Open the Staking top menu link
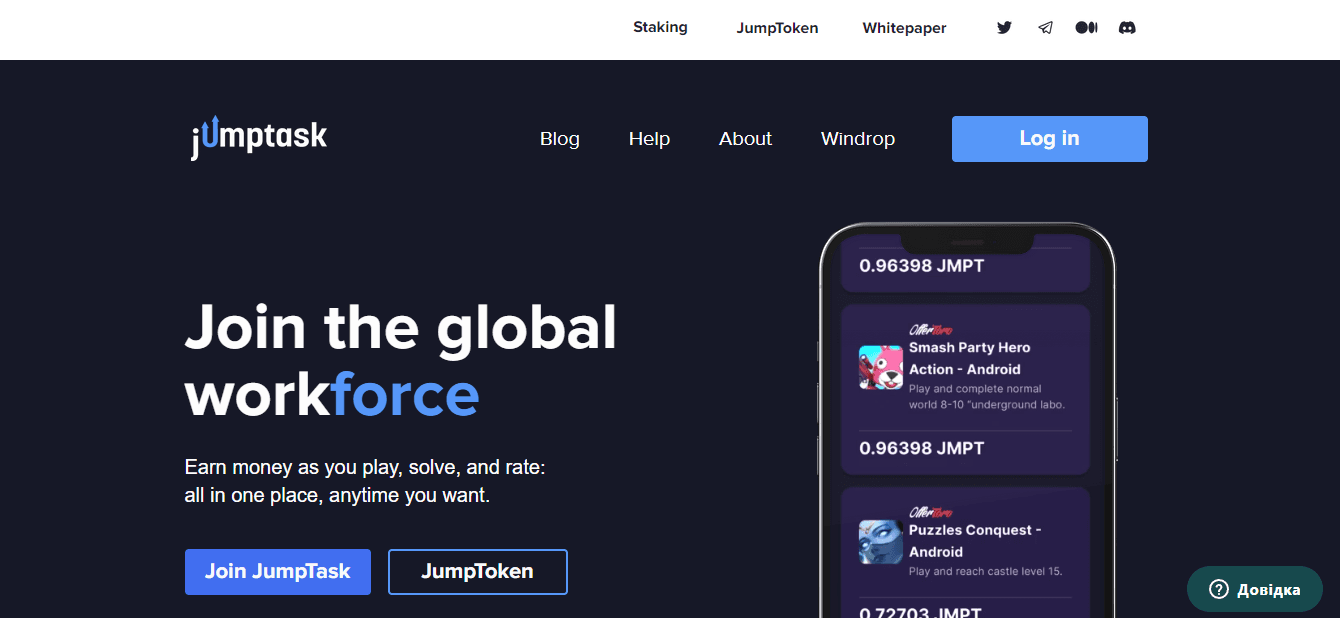 (x=660, y=27)
